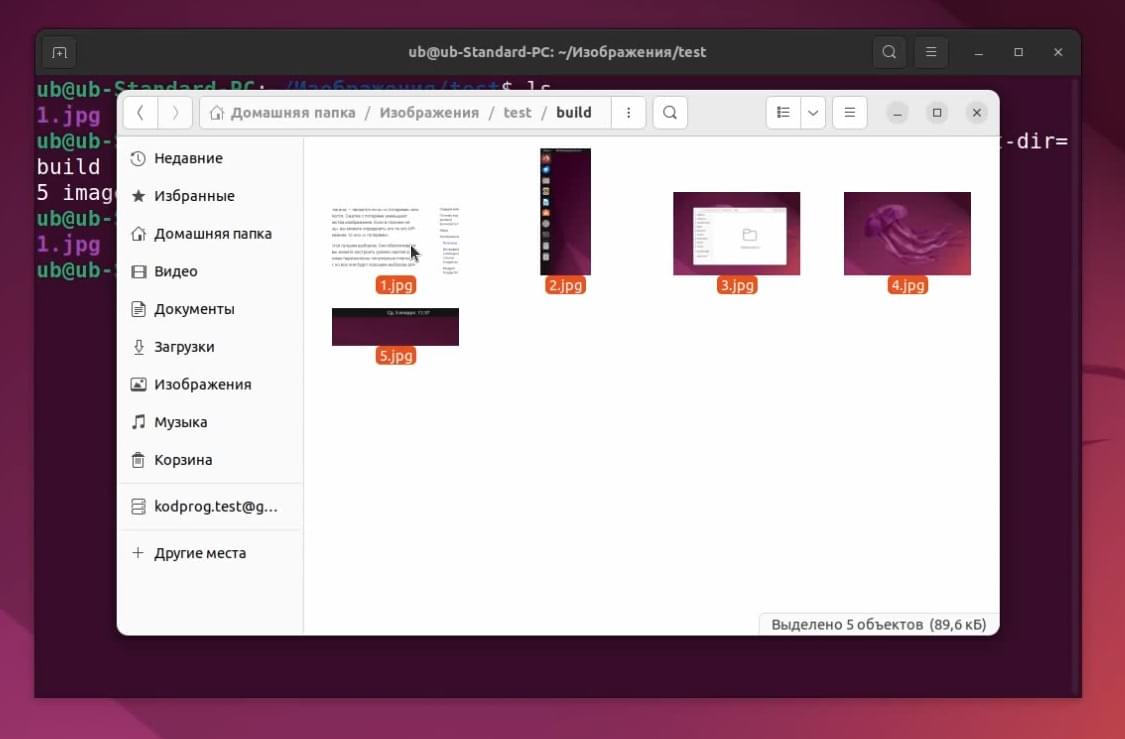Select the 1.jpg thumbnail
Image resolution: width=1125 pixels, height=739 pixels.
click(395, 241)
